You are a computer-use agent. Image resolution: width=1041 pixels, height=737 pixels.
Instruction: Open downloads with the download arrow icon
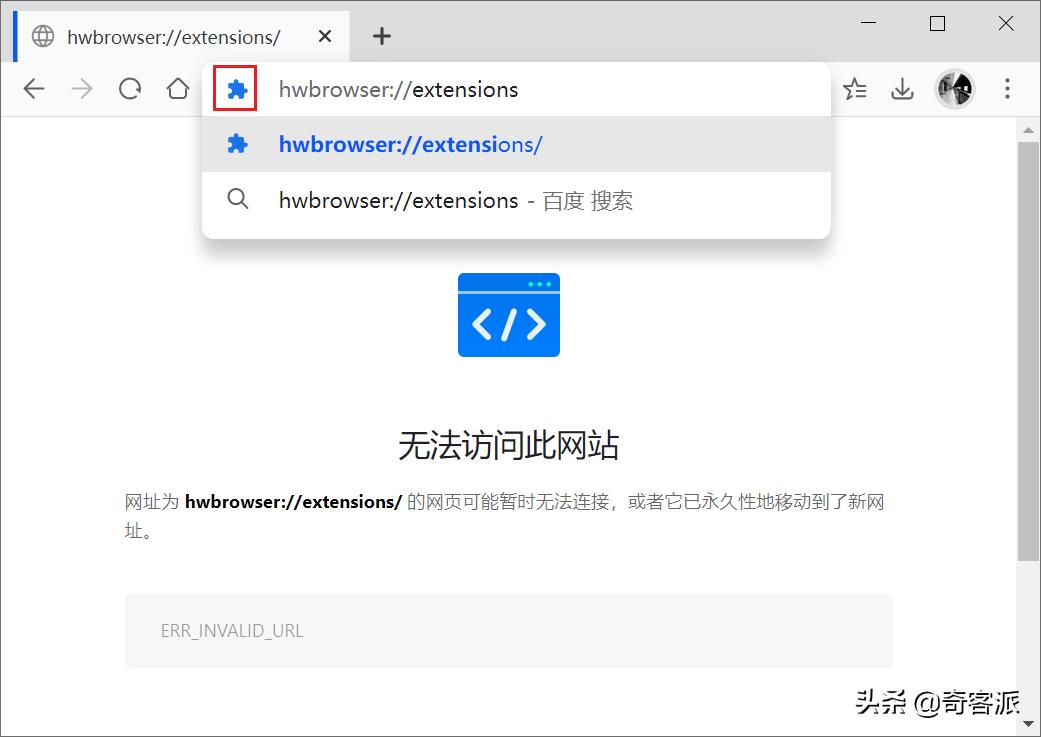(902, 89)
